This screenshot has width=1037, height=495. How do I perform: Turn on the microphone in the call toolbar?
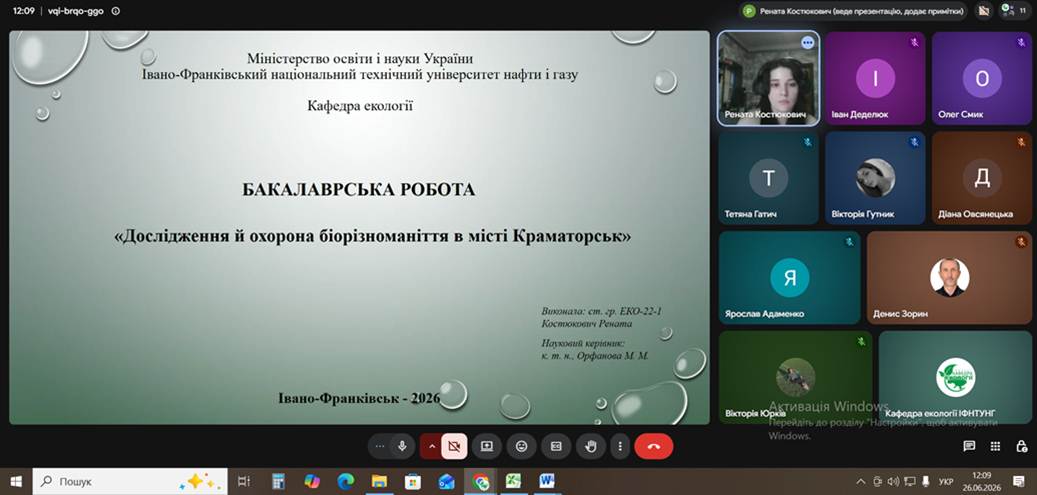pyautogui.click(x=401, y=447)
